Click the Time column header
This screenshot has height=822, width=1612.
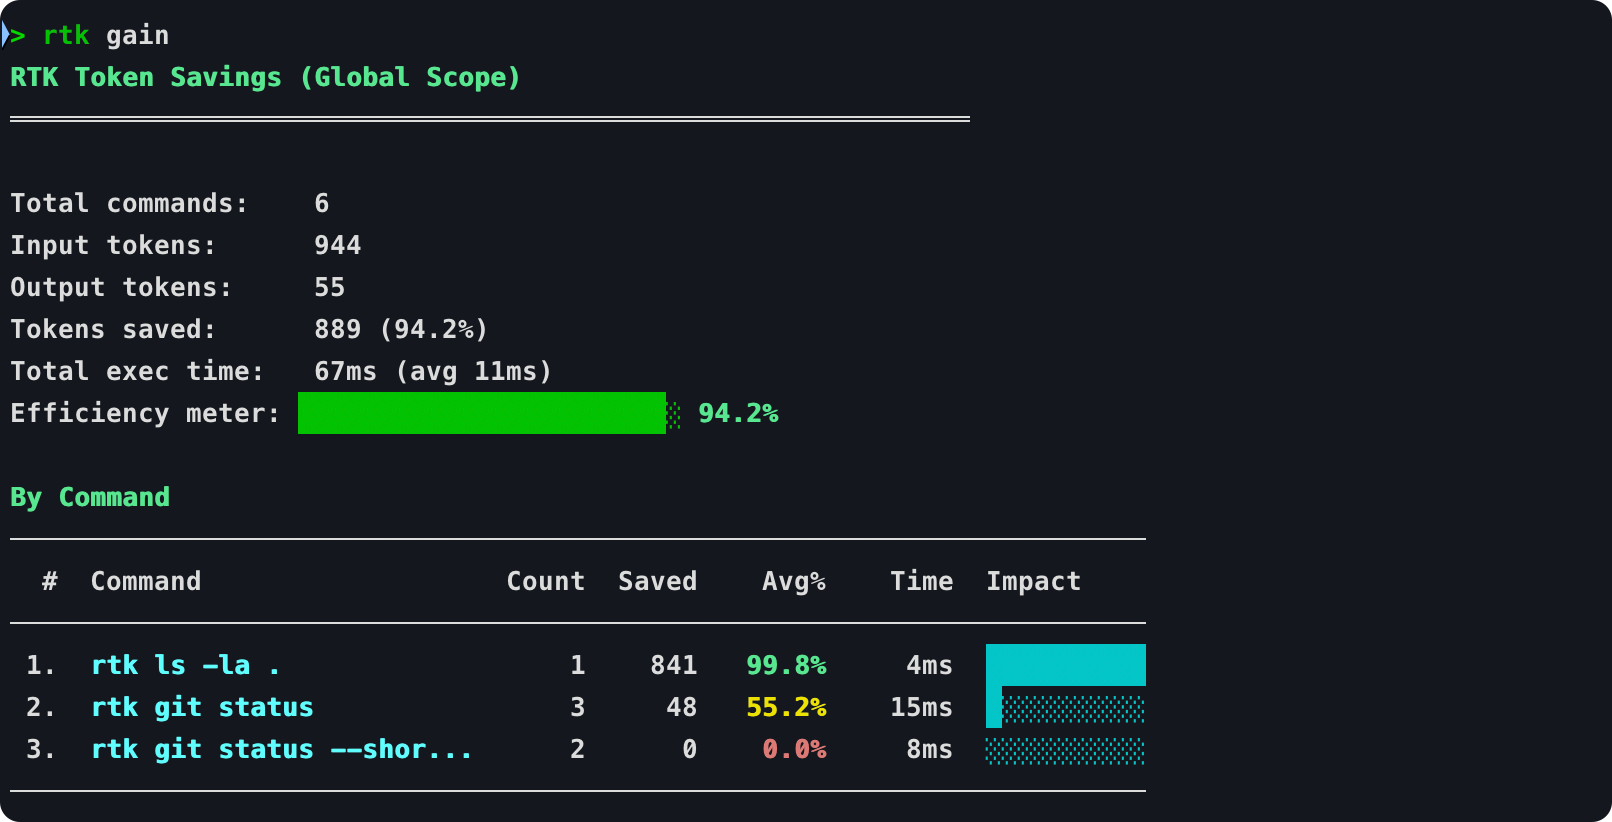tap(921, 581)
